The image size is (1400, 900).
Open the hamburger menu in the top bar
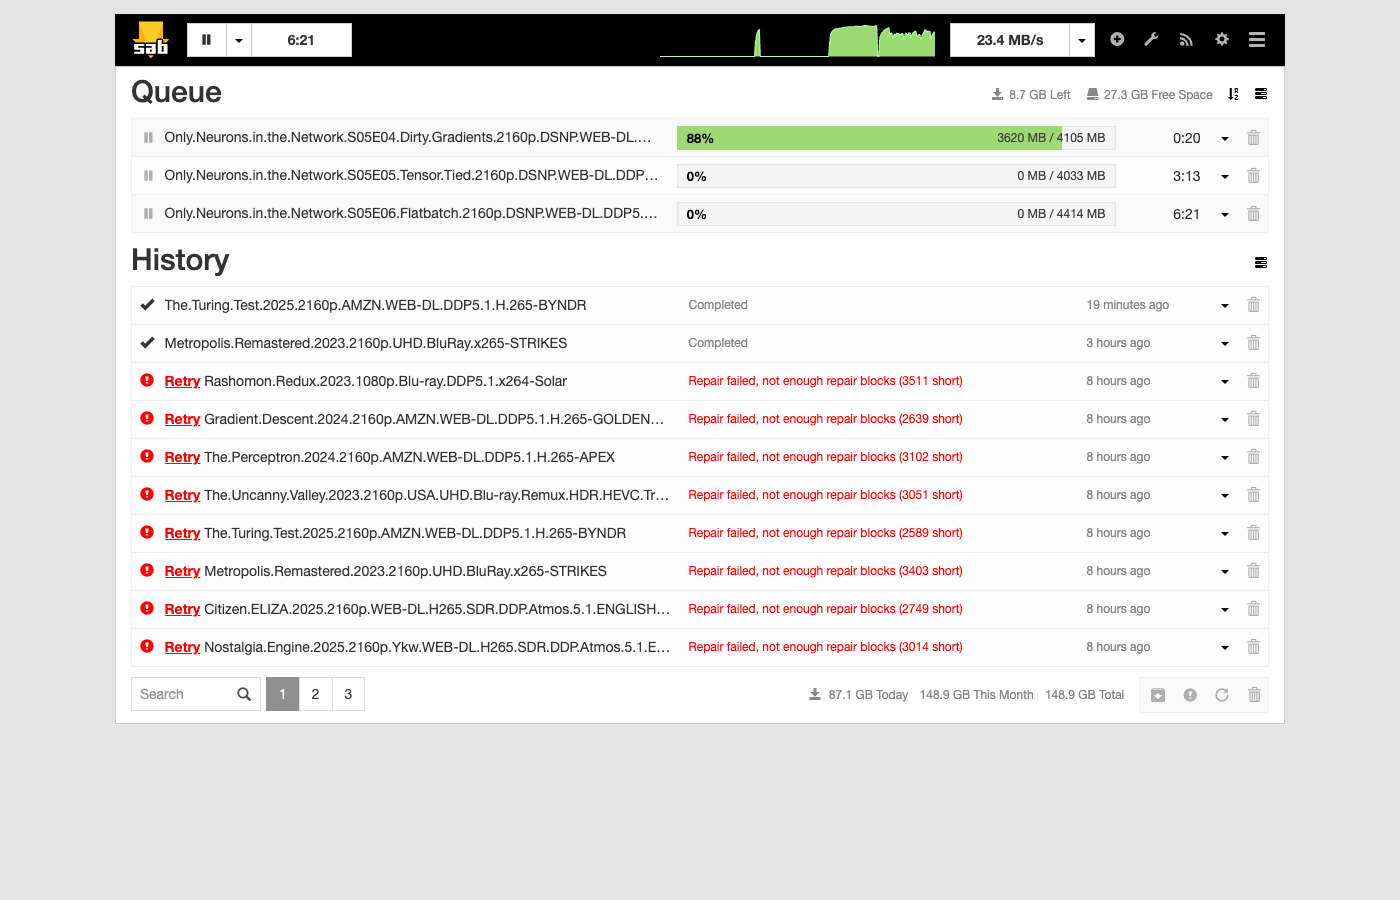(1256, 39)
